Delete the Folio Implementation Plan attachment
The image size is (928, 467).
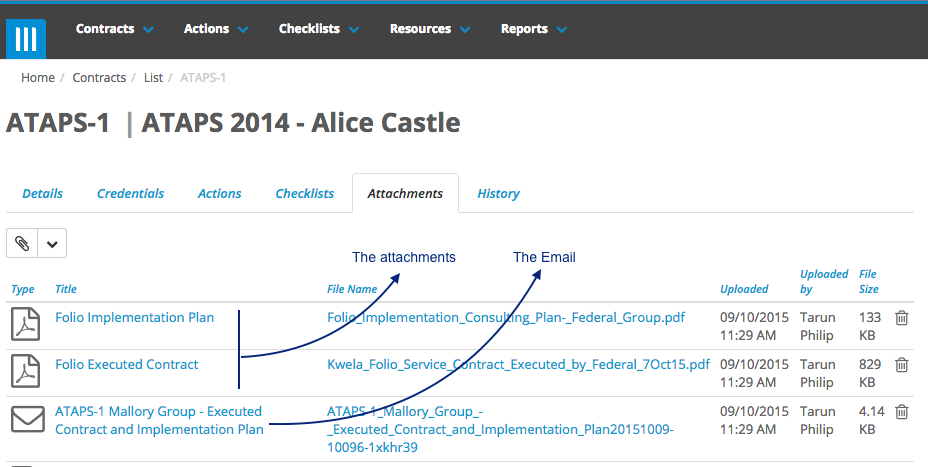(901, 318)
